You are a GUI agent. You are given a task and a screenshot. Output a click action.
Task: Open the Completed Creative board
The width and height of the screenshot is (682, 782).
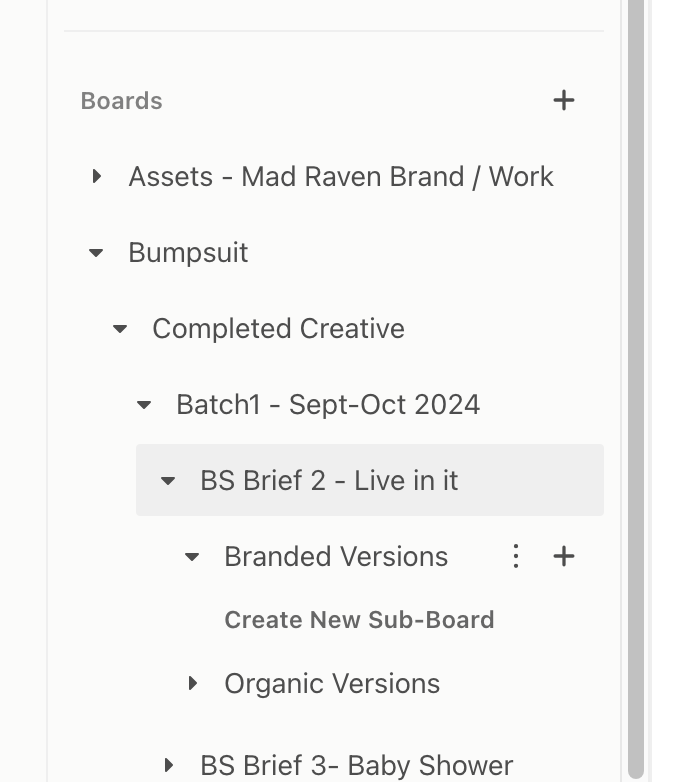tap(278, 329)
